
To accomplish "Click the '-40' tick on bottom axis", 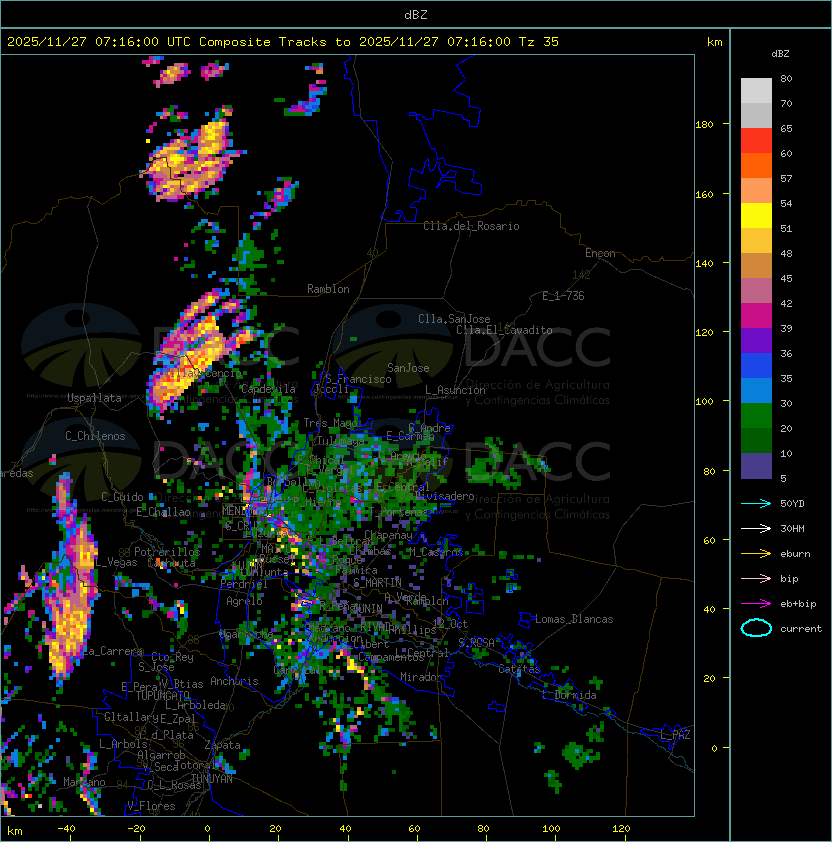I will [x=66, y=829].
